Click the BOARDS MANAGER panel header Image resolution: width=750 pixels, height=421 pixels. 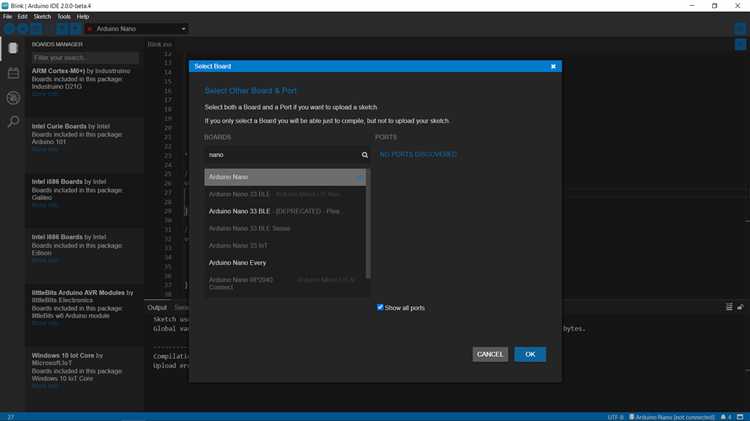pyautogui.click(x=57, y=44)
